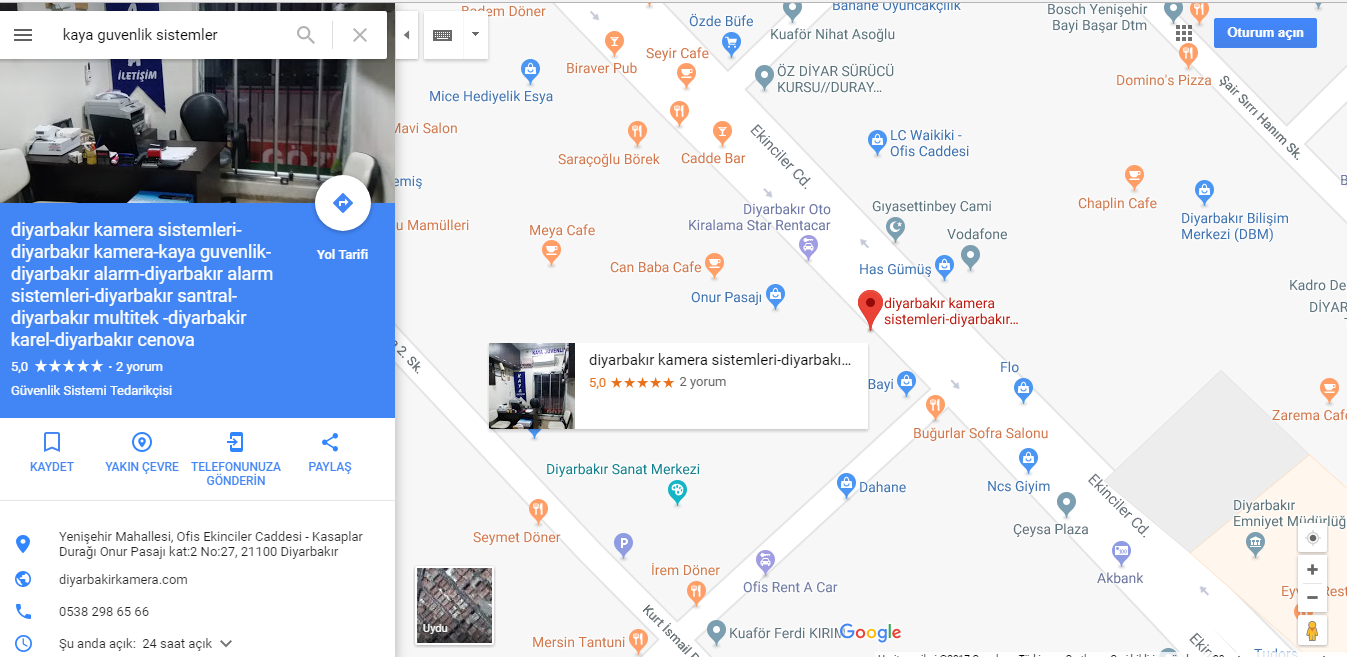
Task: Open the hamburger main menu
Action: click(x=23, y=35)
